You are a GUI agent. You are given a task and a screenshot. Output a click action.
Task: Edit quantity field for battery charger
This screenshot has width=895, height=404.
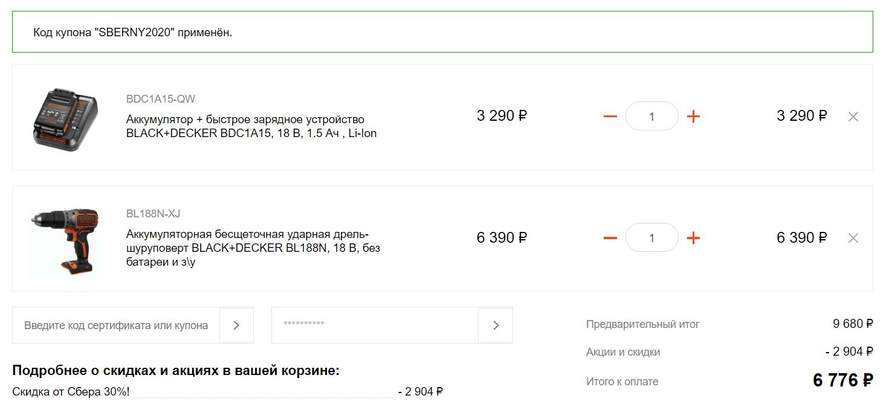click(x=652, y=116)
